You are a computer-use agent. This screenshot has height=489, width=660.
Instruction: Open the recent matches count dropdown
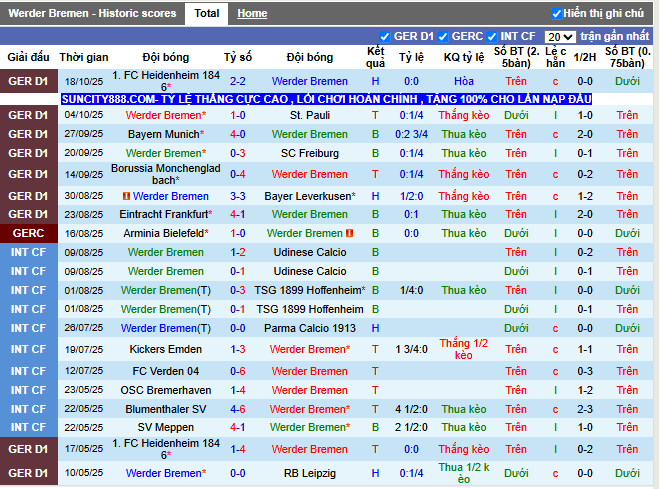[x=560, y=37]
